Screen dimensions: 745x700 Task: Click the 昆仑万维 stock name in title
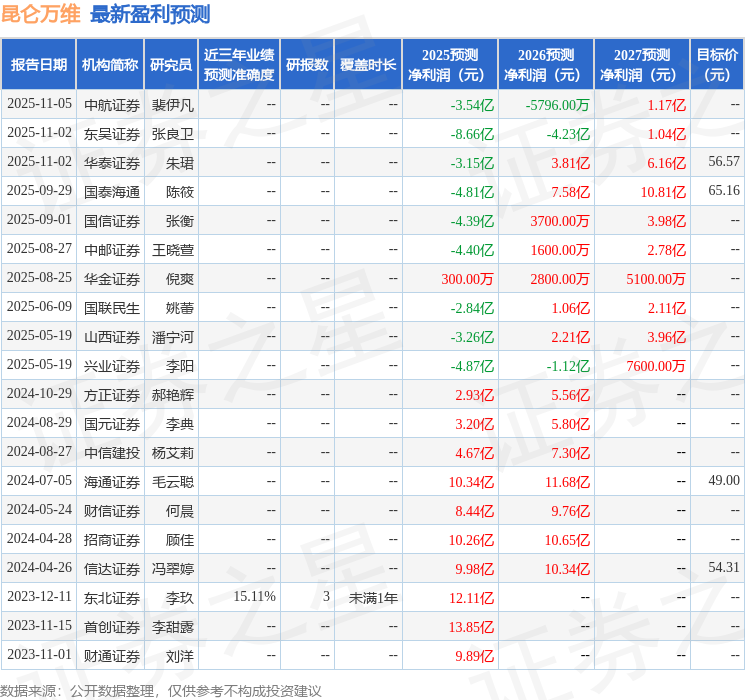pos(40,14)
